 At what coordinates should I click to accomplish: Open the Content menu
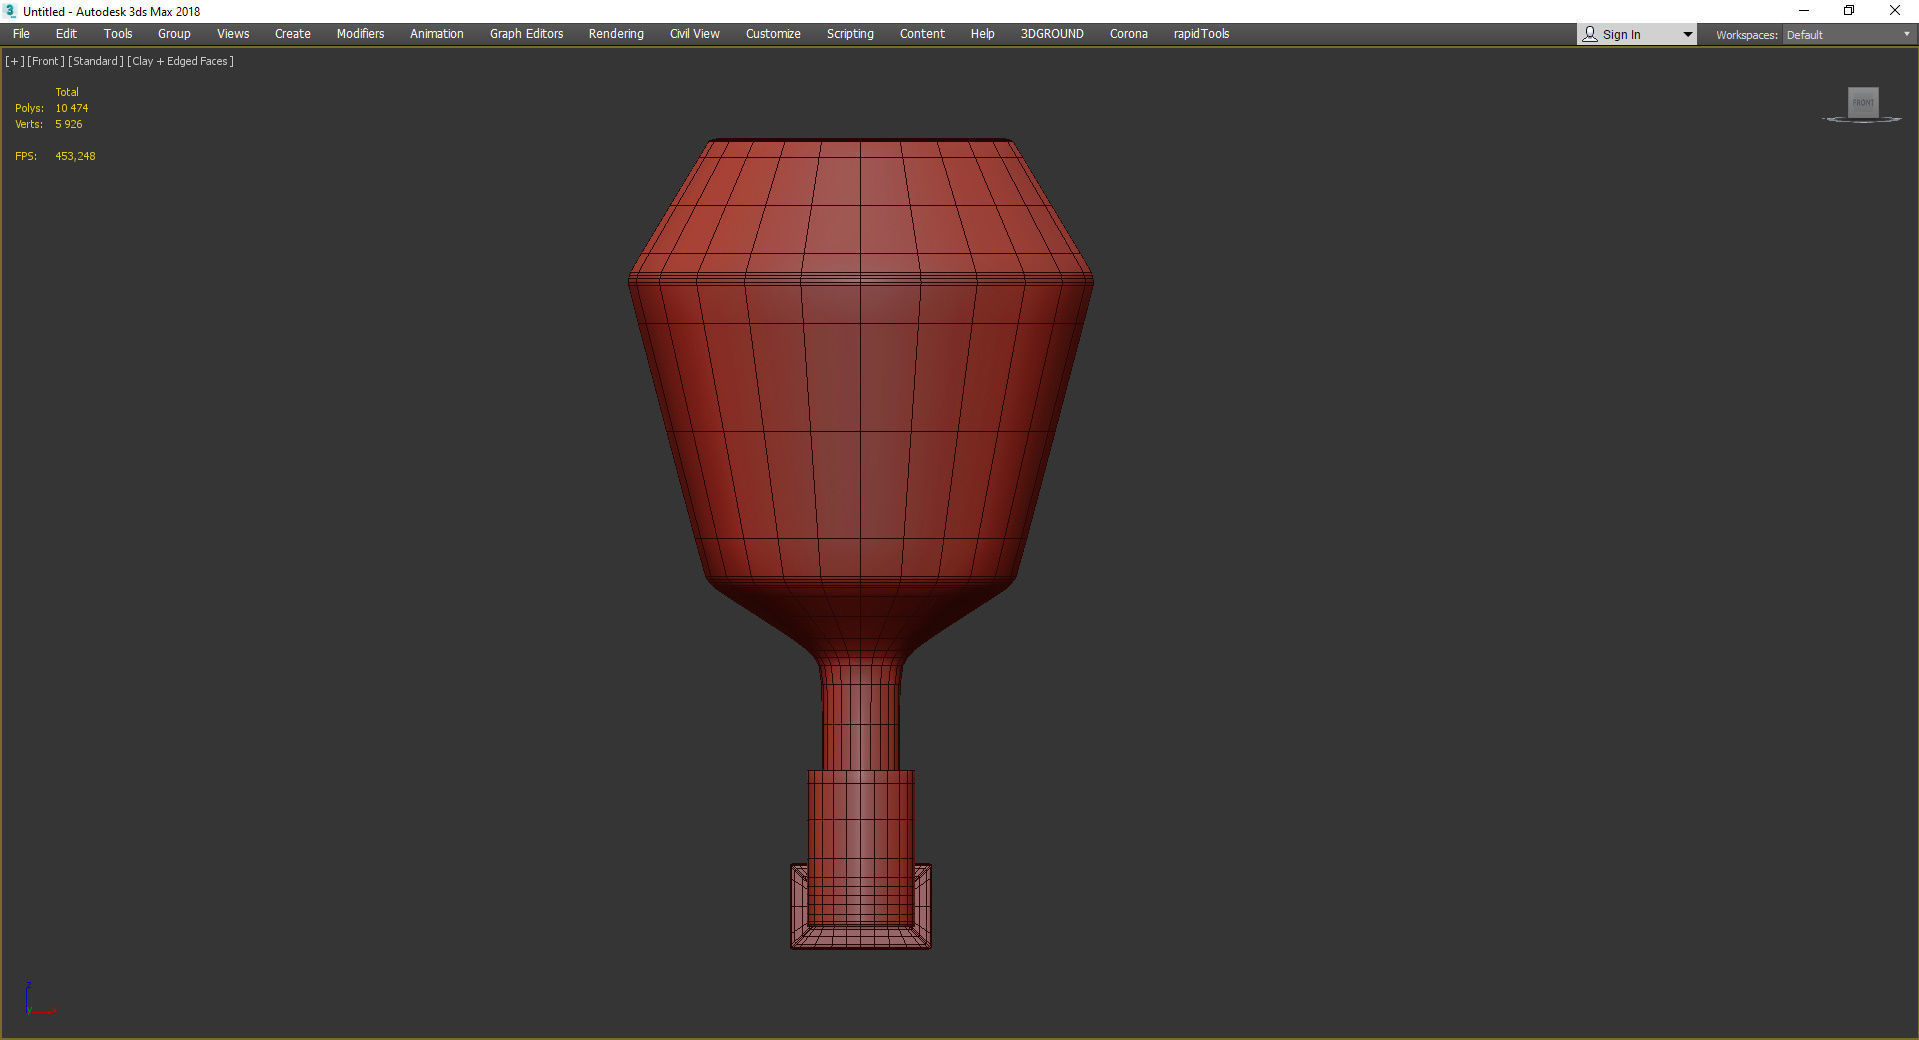[922, 34]
